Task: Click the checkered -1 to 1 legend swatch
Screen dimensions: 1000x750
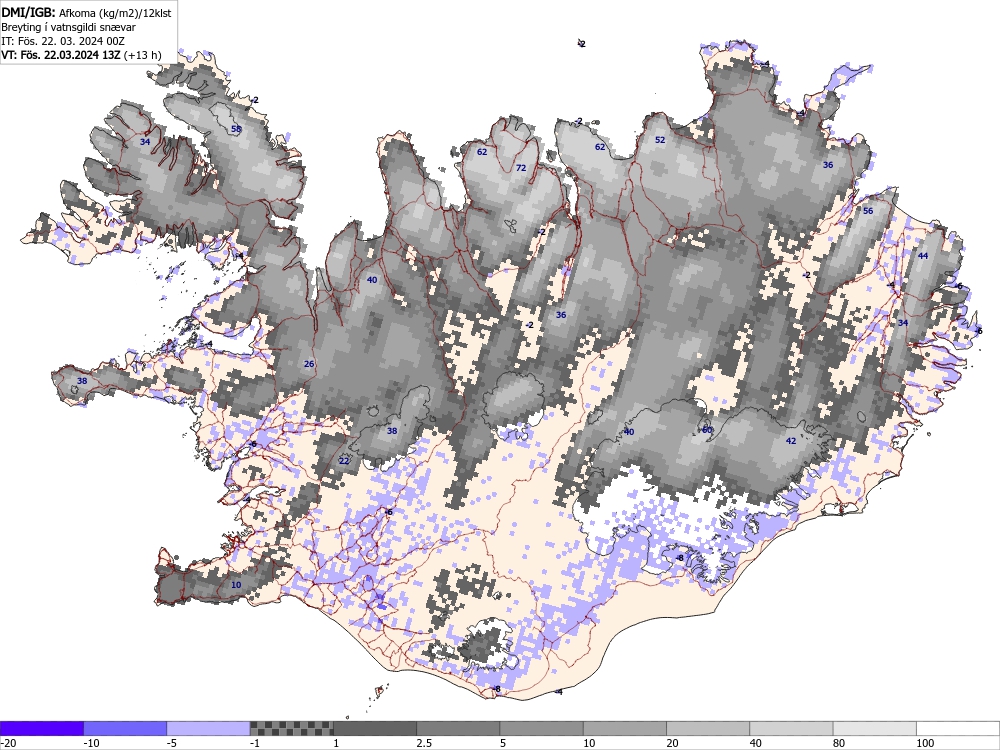Action: tap(291, 728)
